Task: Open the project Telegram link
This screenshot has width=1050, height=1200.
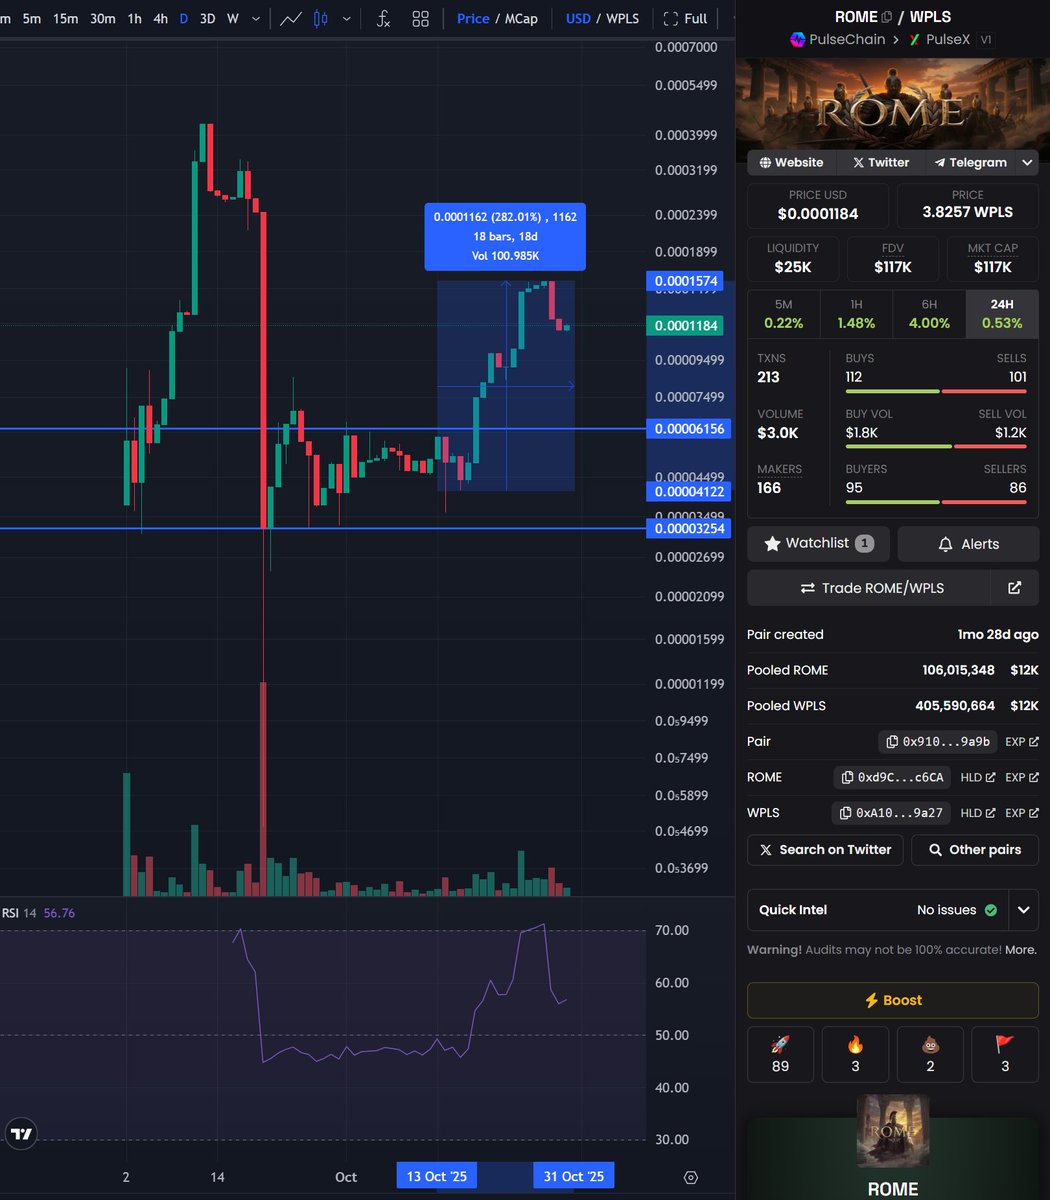Action: point(969,162)
